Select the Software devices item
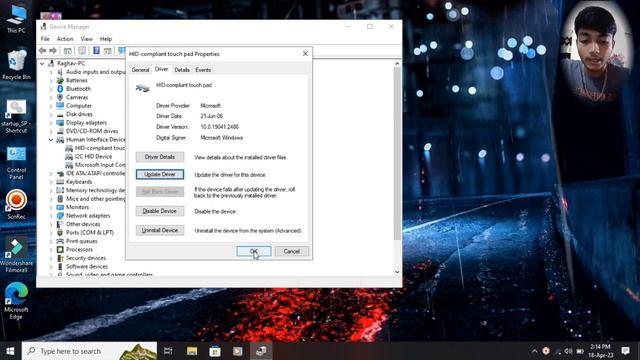Image resolution: width=640 pixels, height=360 pixels. tap(87, 267)
